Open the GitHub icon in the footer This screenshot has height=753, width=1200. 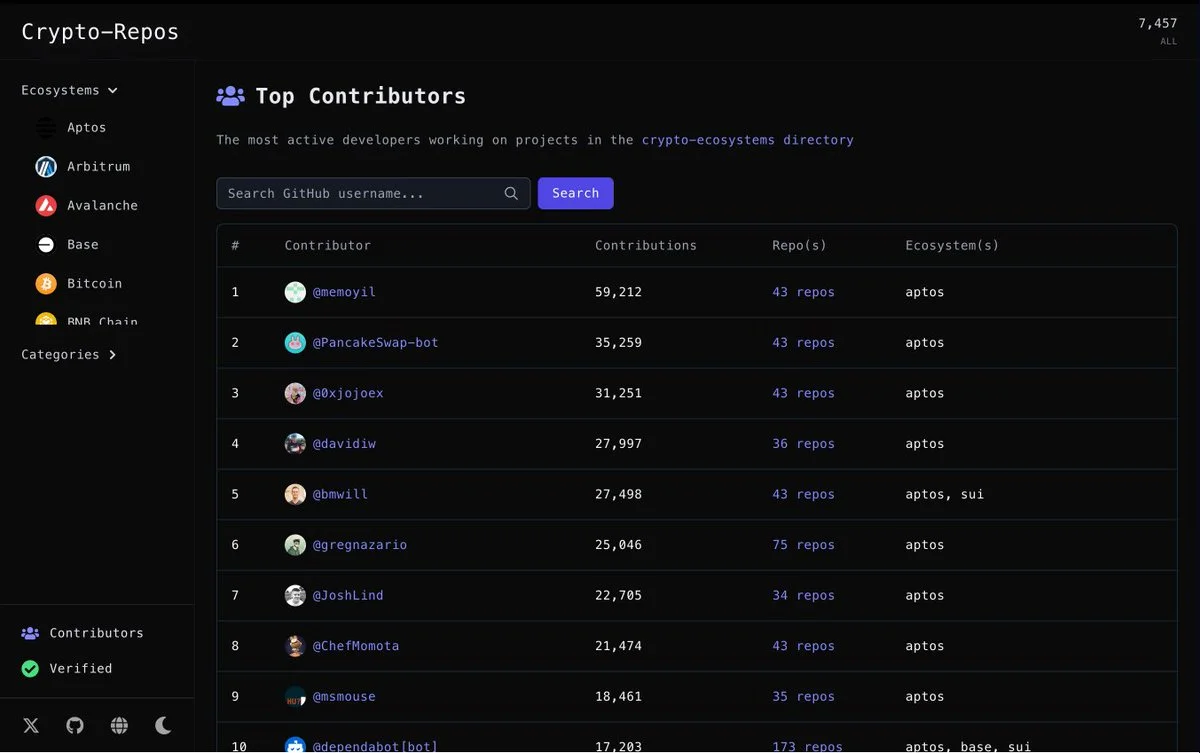74,725
